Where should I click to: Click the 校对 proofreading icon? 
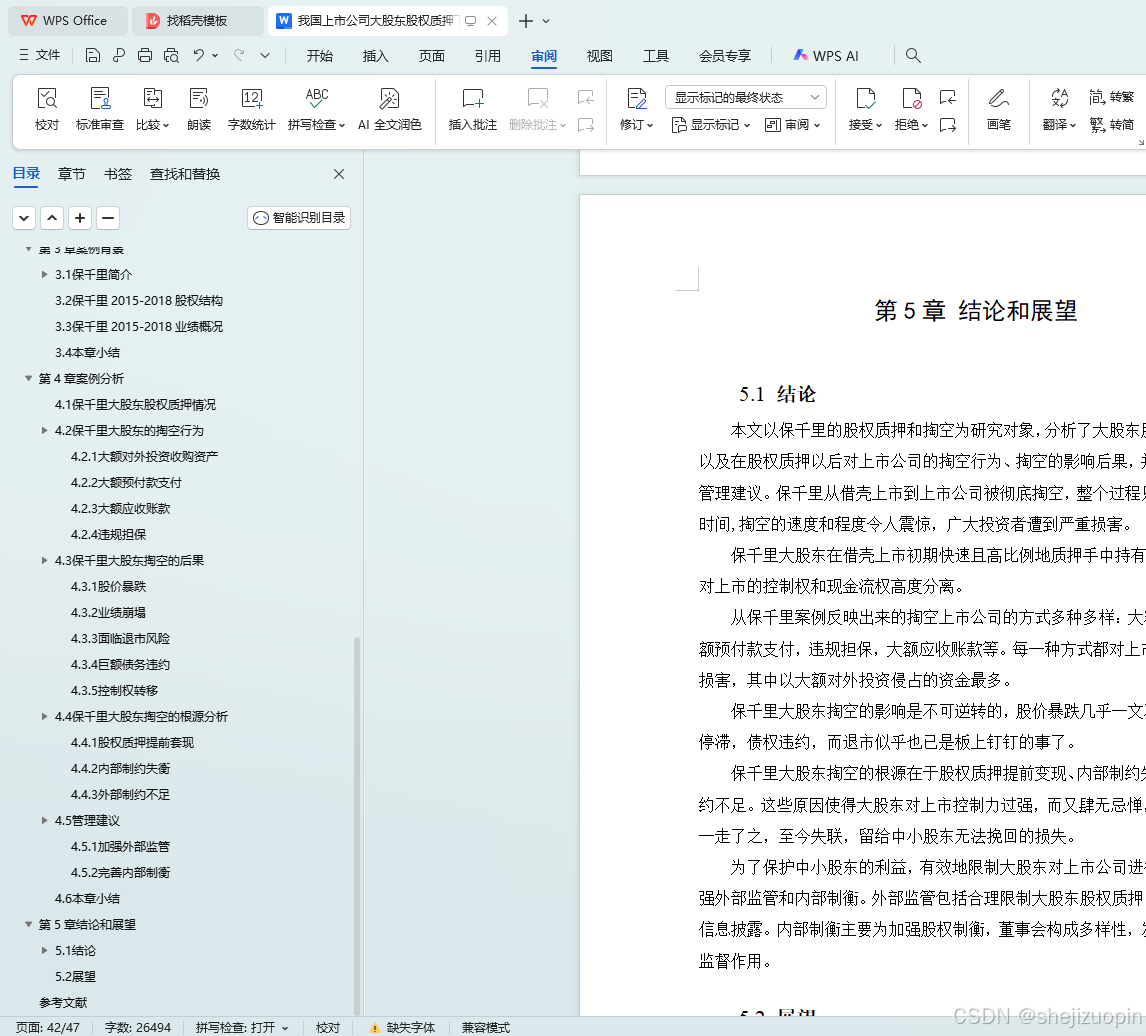pyautogui.click(x=47, y=109)
